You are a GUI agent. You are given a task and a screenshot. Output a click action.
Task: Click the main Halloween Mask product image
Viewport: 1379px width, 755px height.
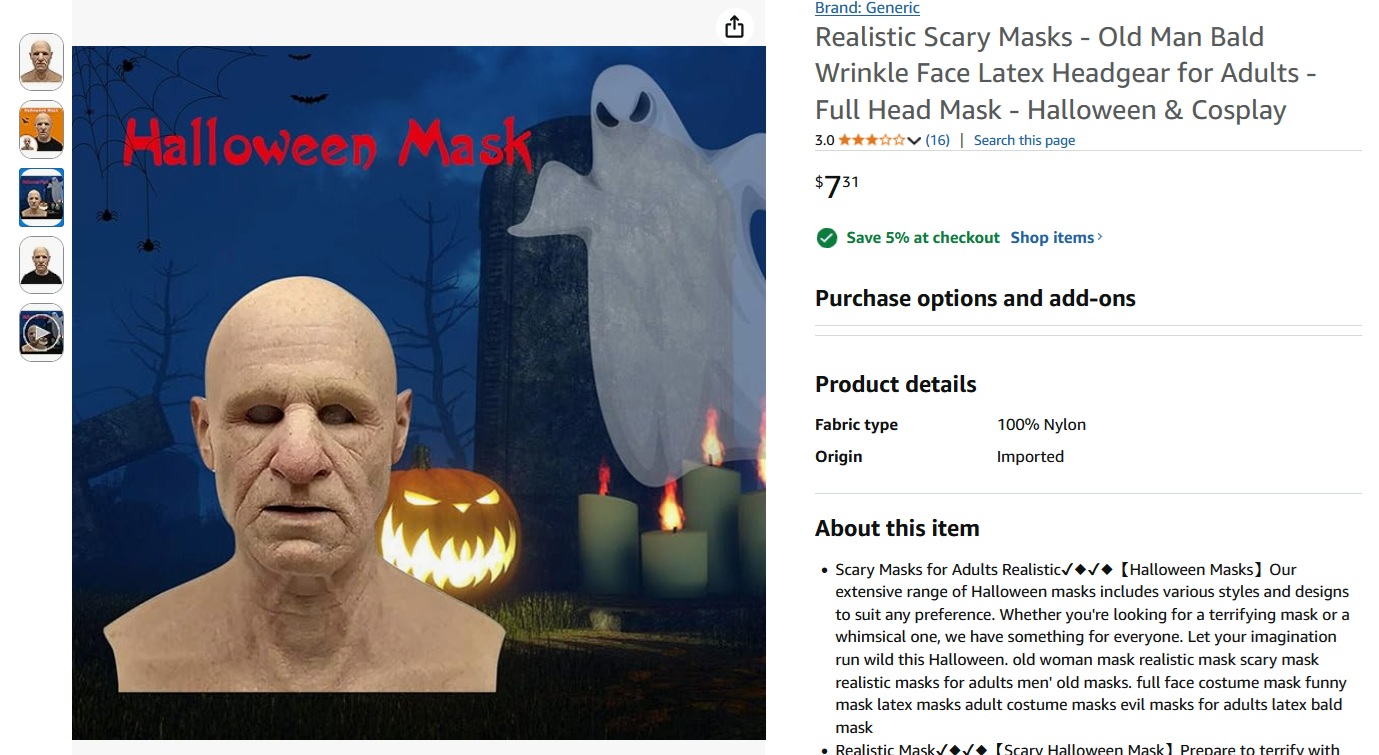click(419, 393)
